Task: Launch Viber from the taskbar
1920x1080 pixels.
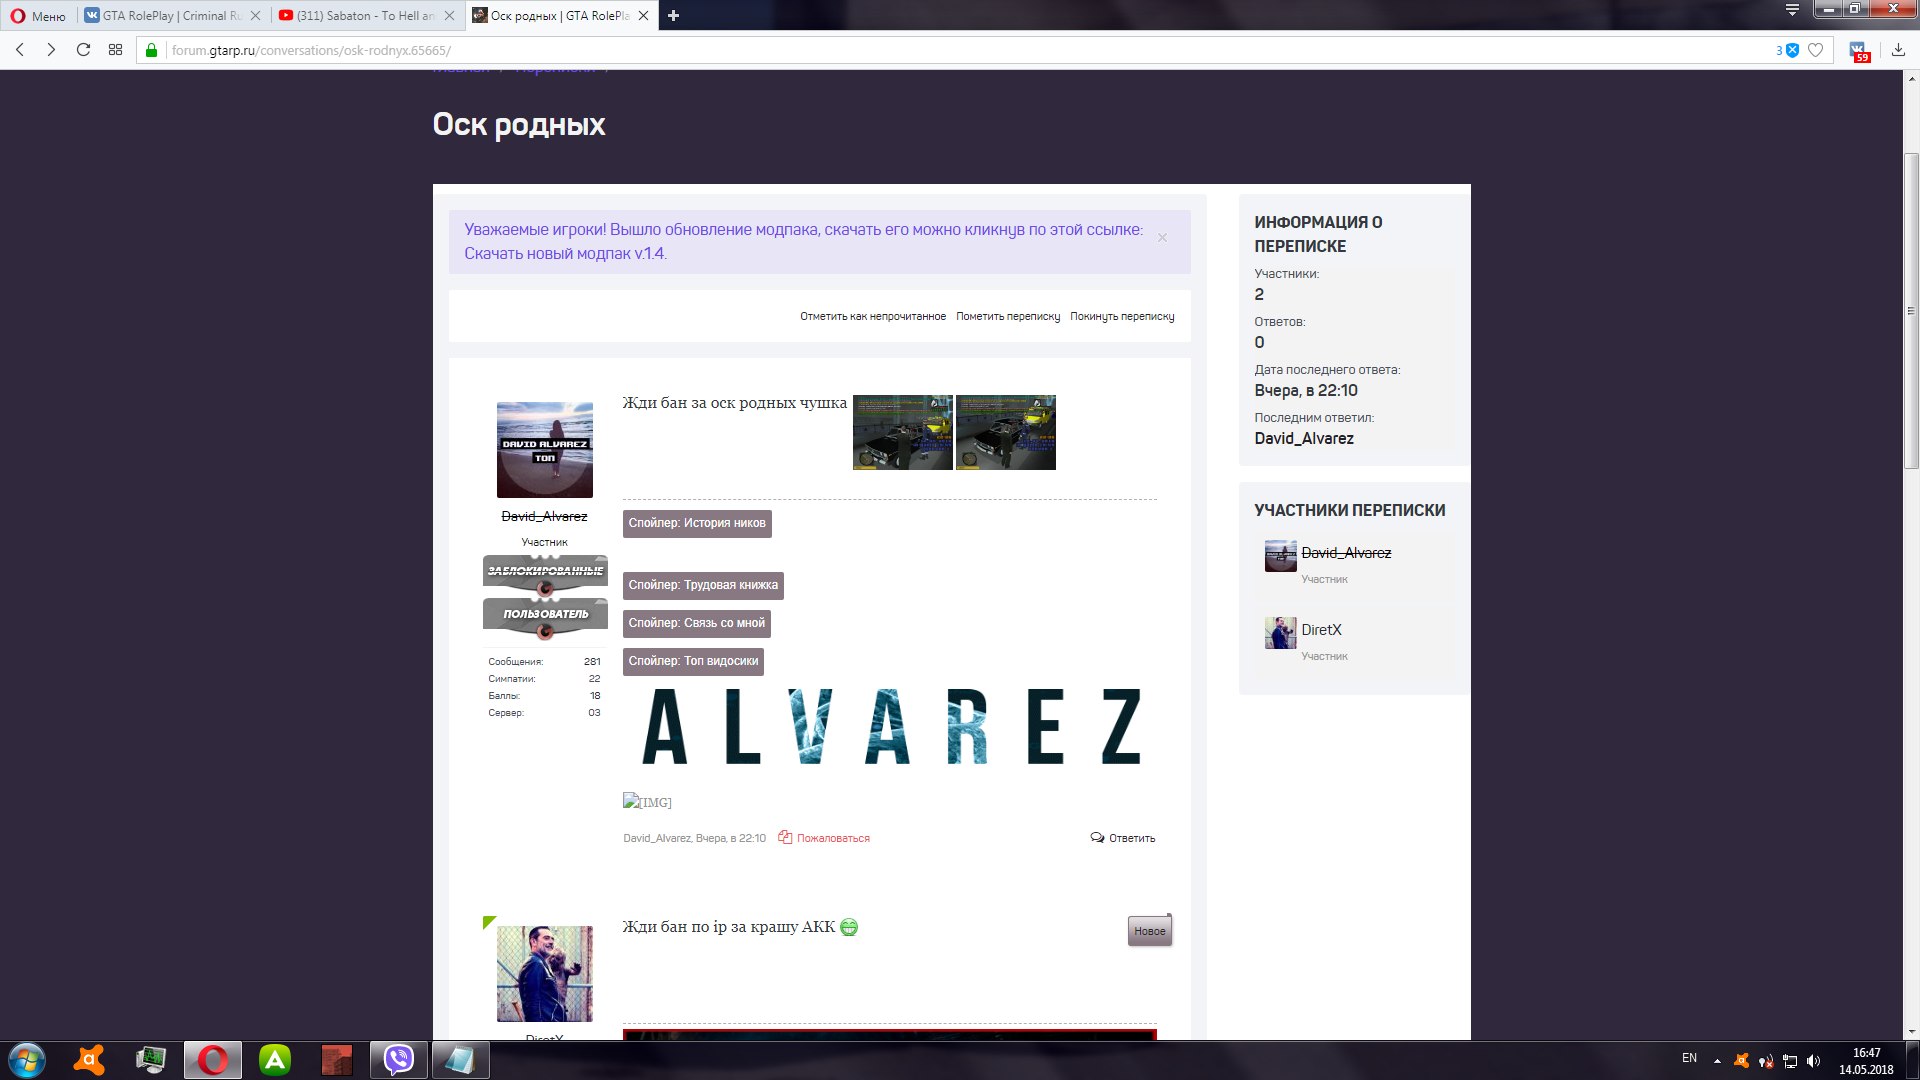Action: tap(398, 1060)
